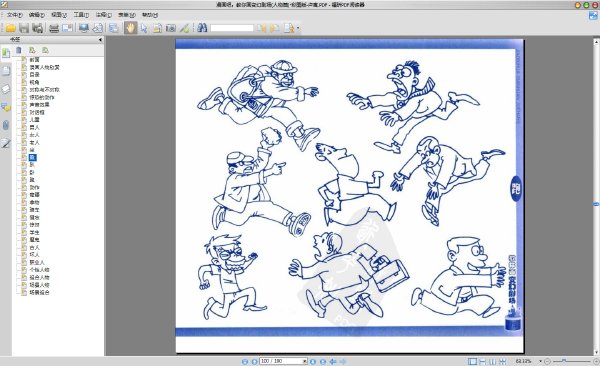Open the Layers side panel icon

6,89
